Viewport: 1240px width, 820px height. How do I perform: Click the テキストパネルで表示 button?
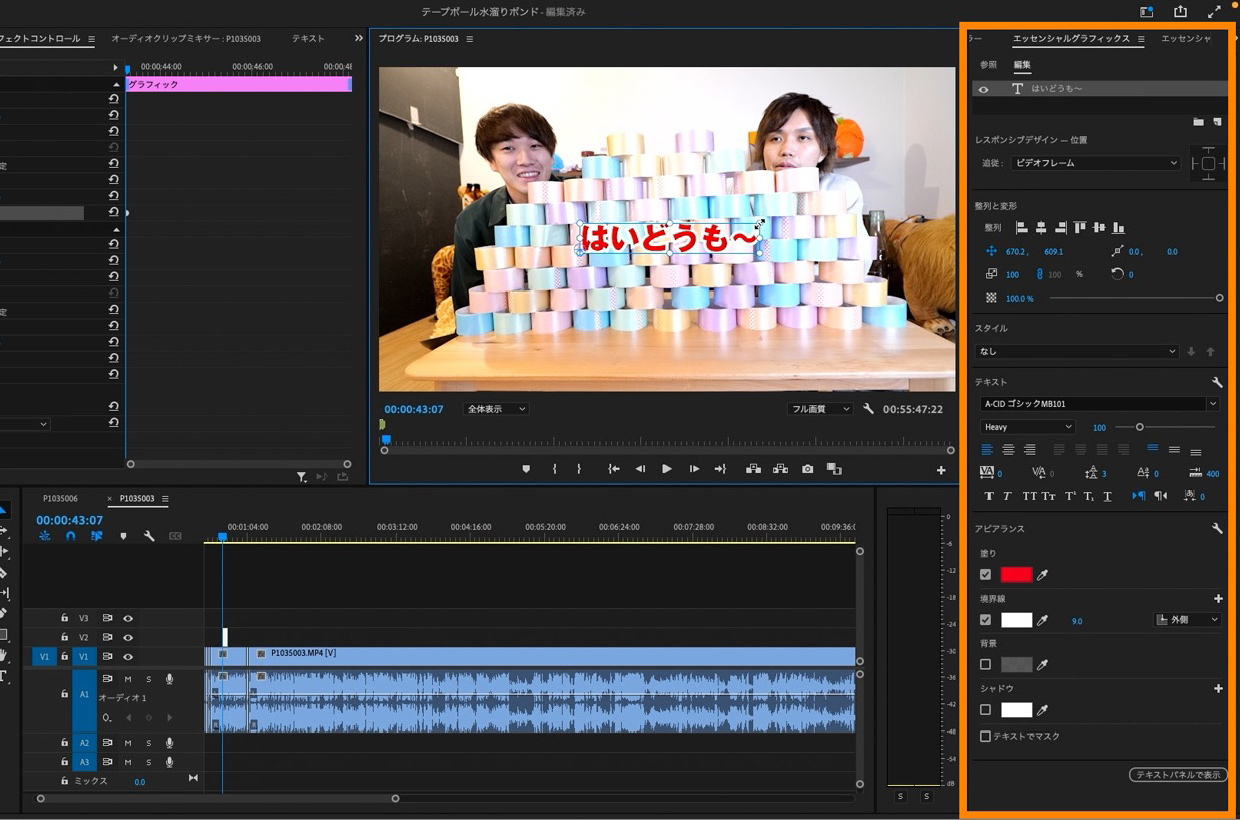coord(1178,775)
